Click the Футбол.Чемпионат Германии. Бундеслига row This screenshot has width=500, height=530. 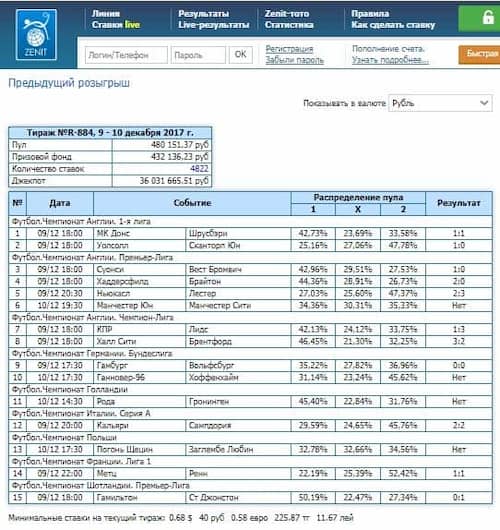[x=250, y=354]
